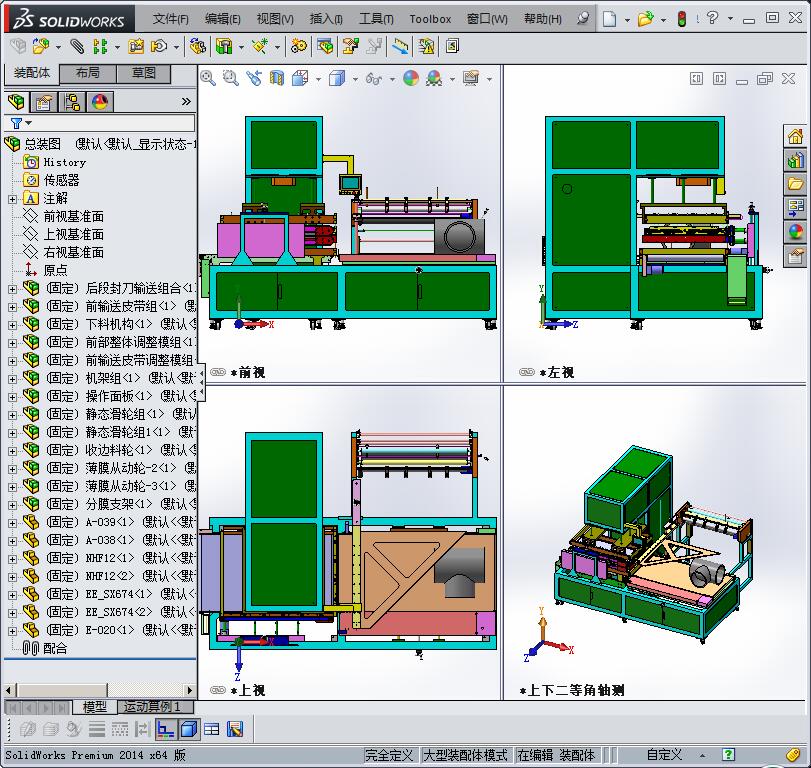Click the link views icon beside 上視

point(218,690)
